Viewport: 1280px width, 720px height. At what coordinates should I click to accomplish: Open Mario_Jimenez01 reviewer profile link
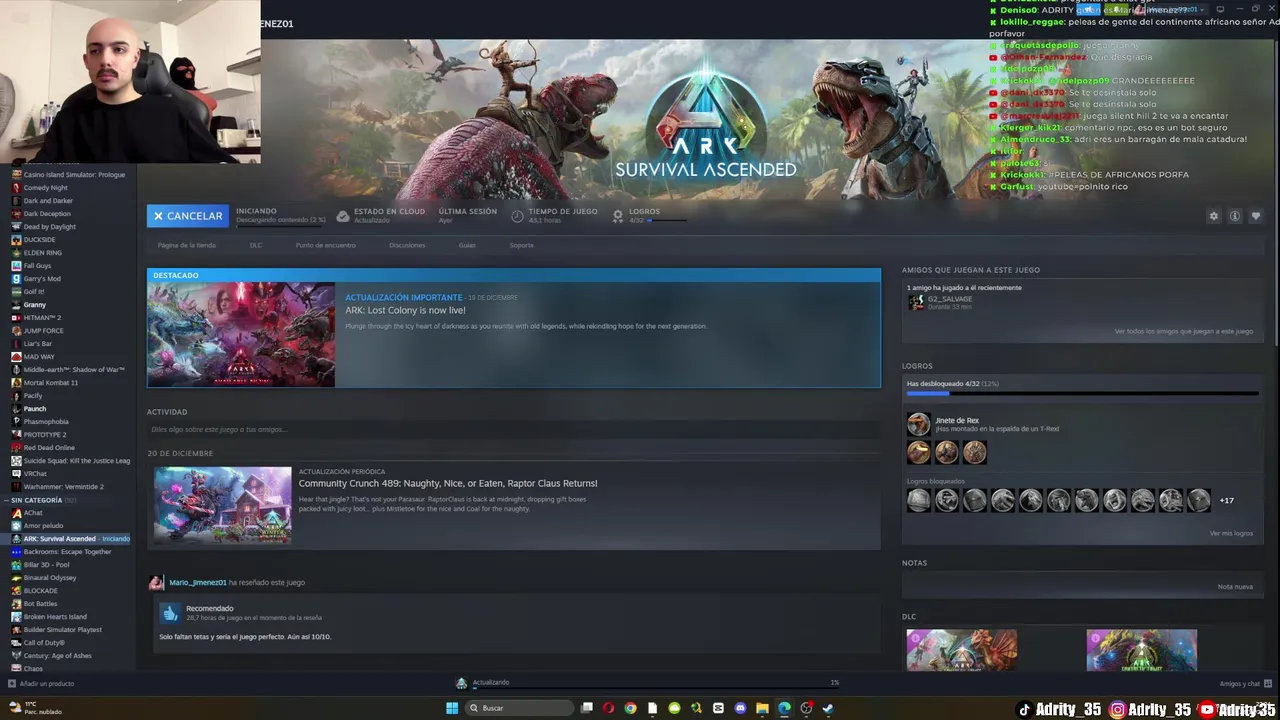click(x=197, y=582)
